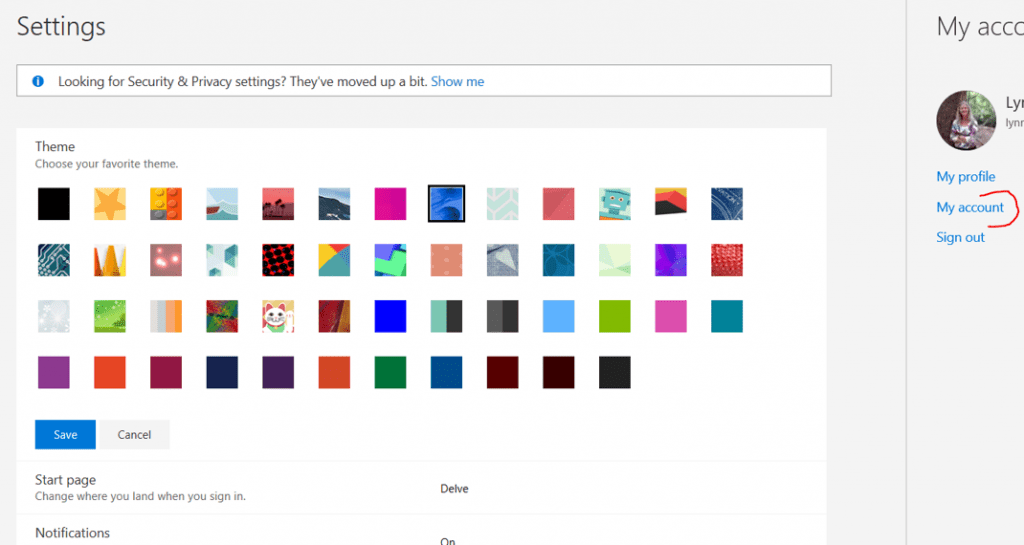This screenshot has height=545, width=1024.
Task: Go to My account link
Action: 970,207
